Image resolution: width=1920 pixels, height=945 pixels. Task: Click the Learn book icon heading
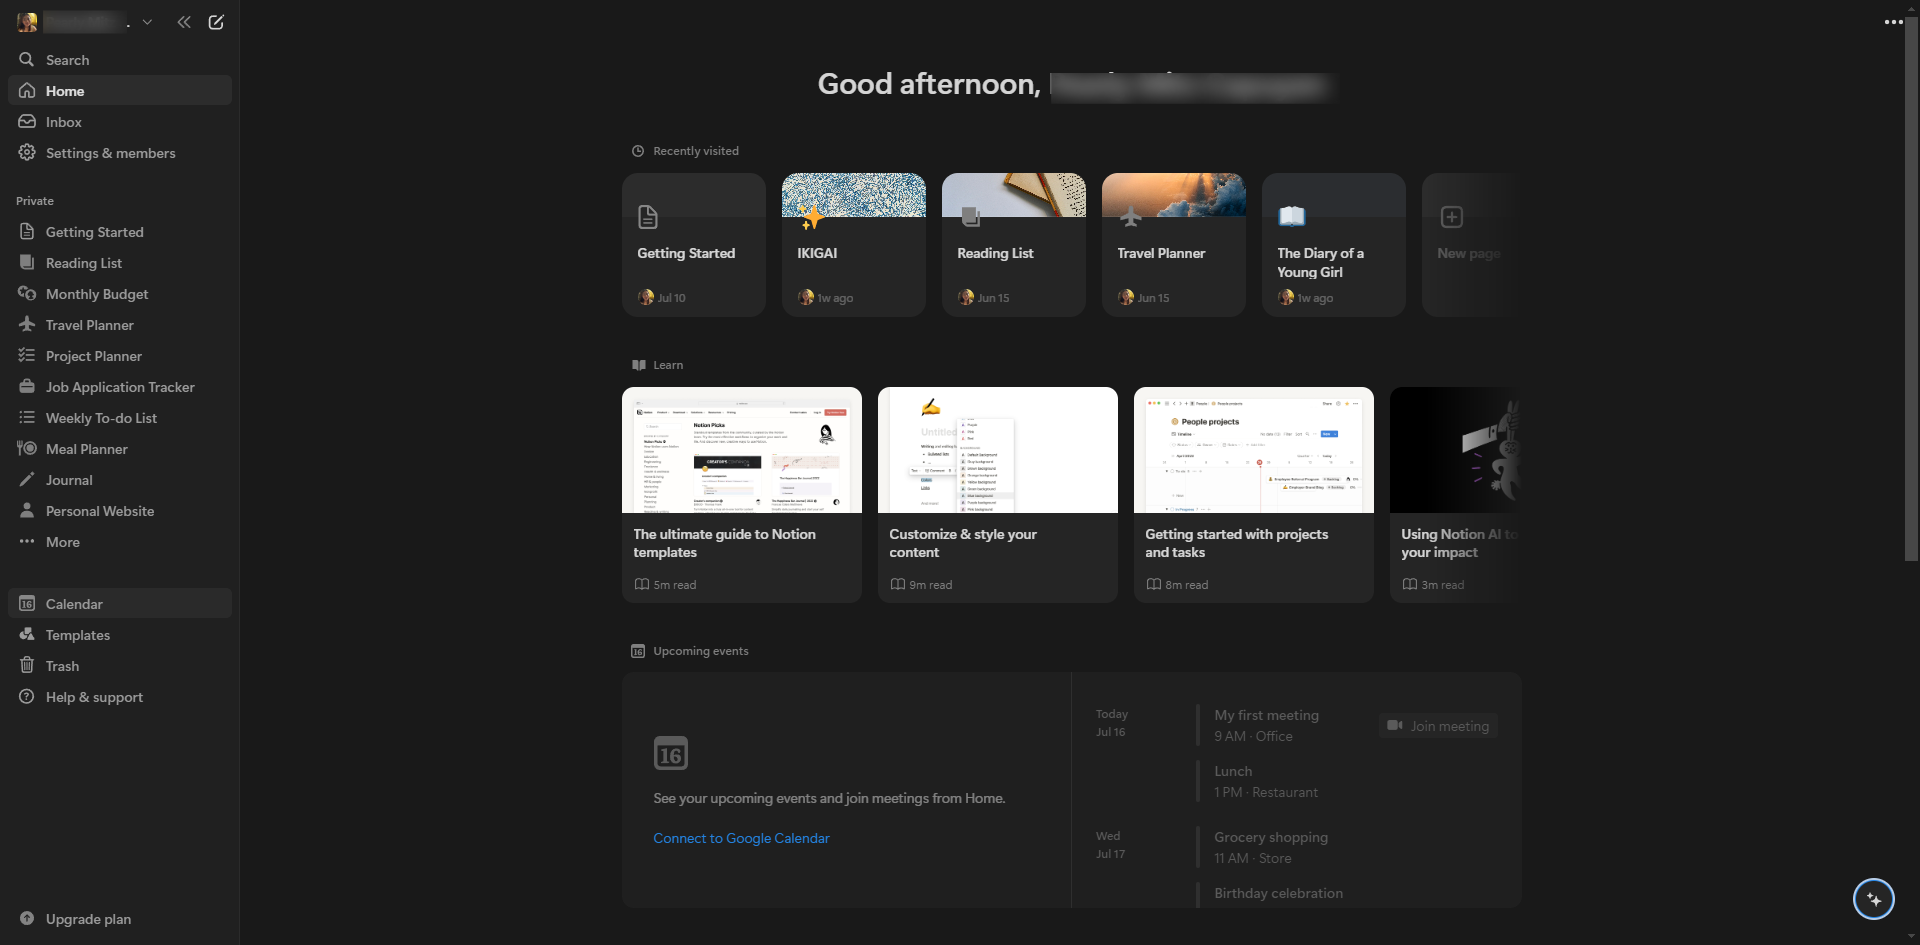click(638, 365)
